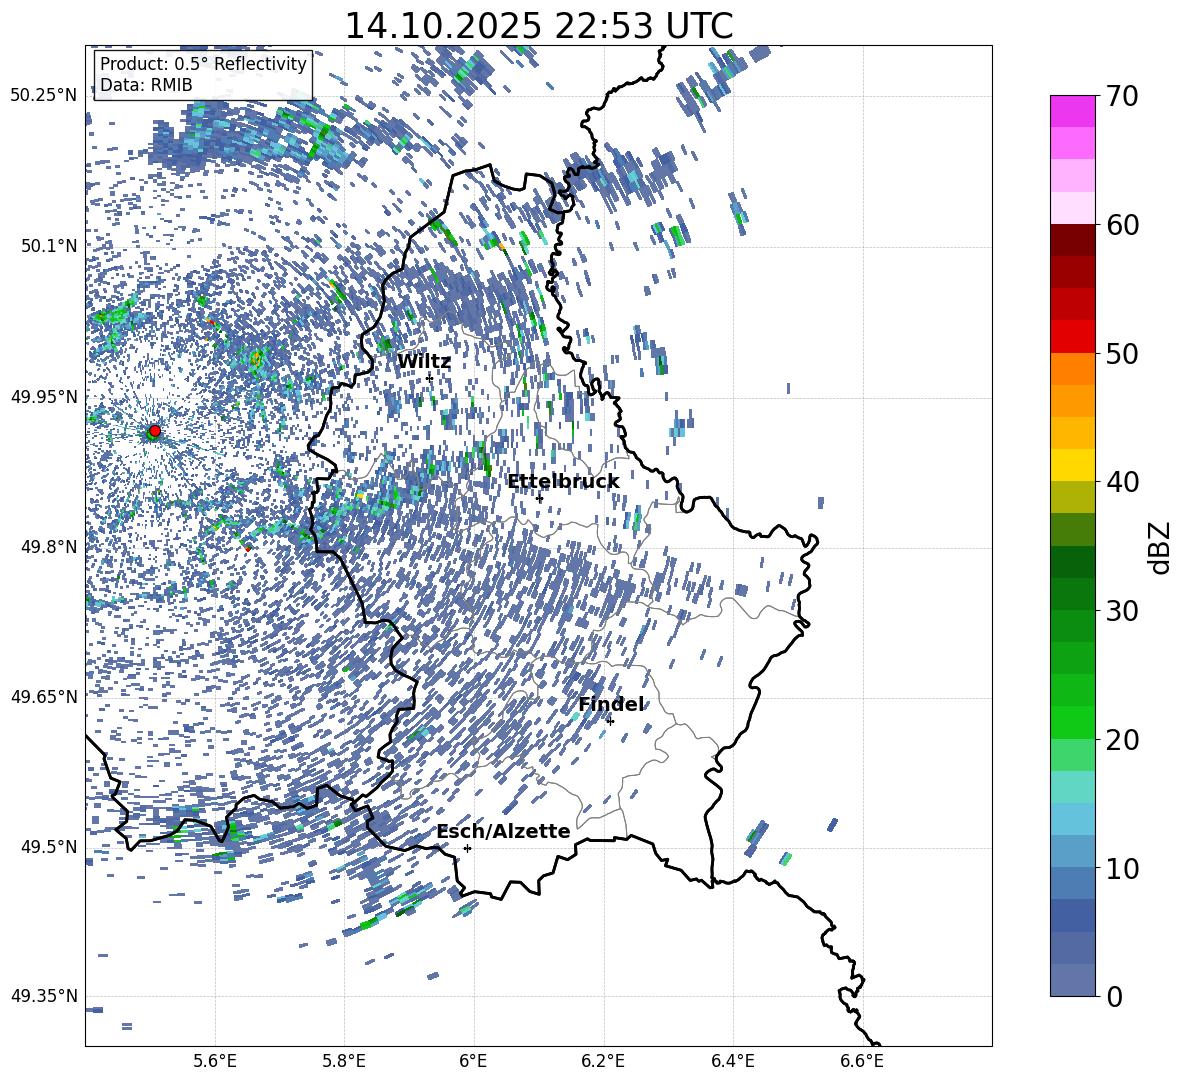This screenshot has width=1184, height=1081.
Task: Click the 60 tick on colorbar
Action: (1122, 224)
